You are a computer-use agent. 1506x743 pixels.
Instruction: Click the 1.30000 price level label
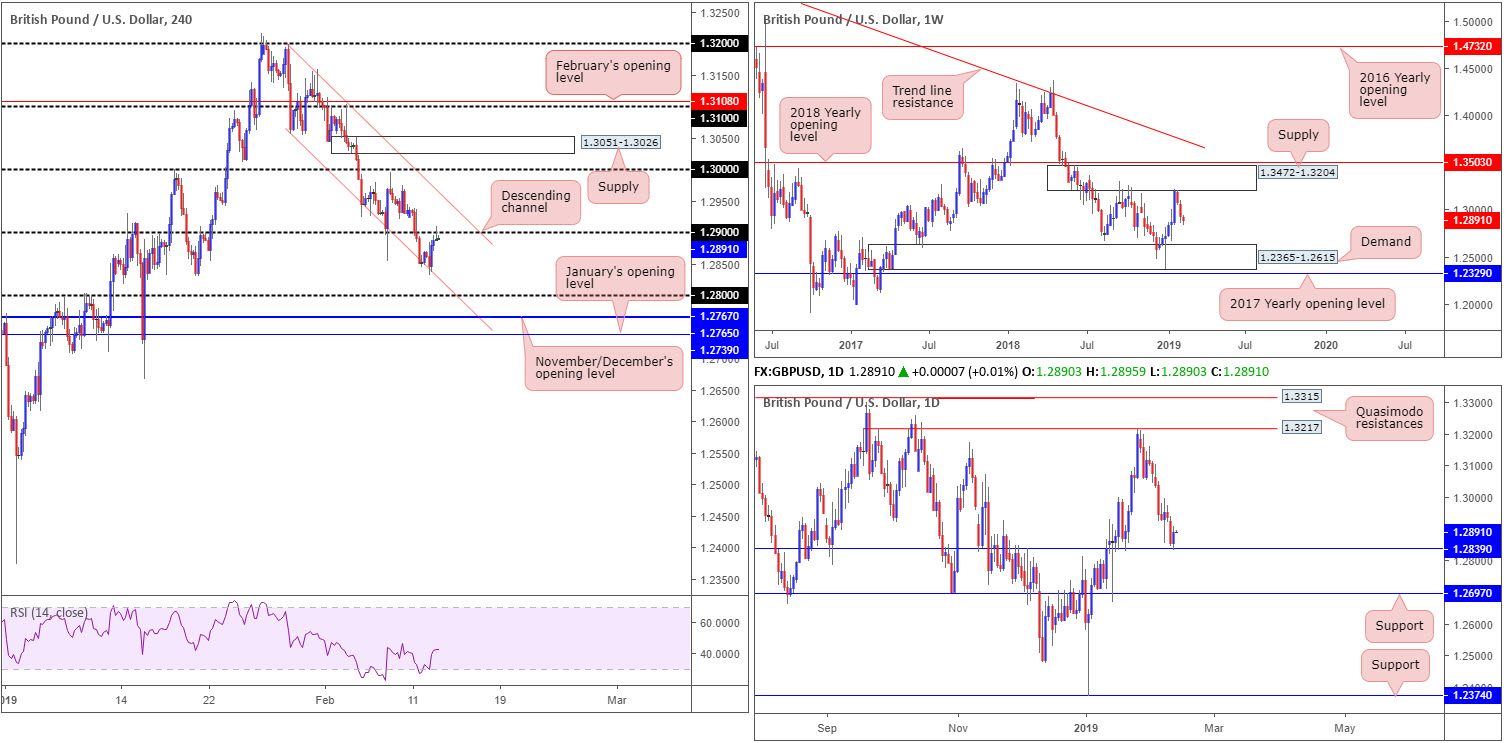(x=722, y=170)
